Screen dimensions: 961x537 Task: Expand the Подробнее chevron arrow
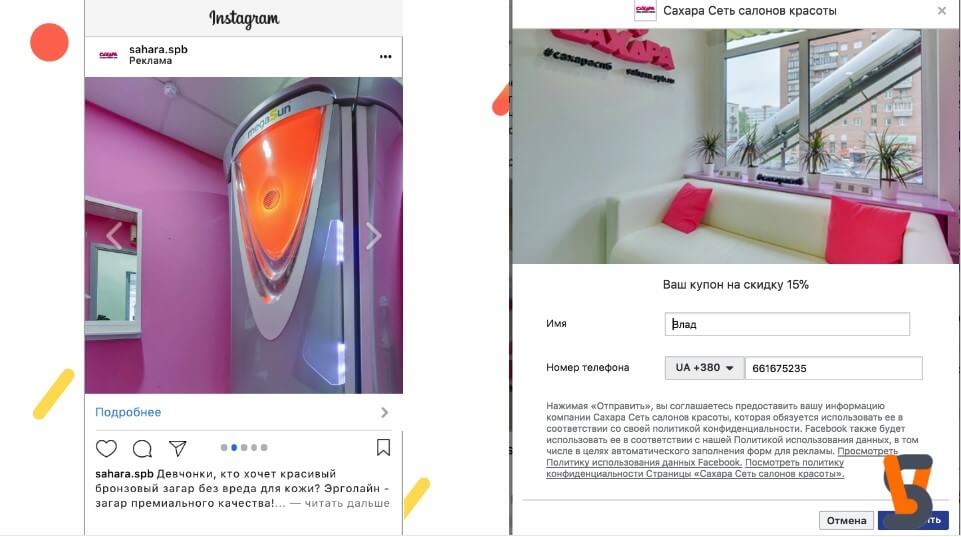[384, 413]
